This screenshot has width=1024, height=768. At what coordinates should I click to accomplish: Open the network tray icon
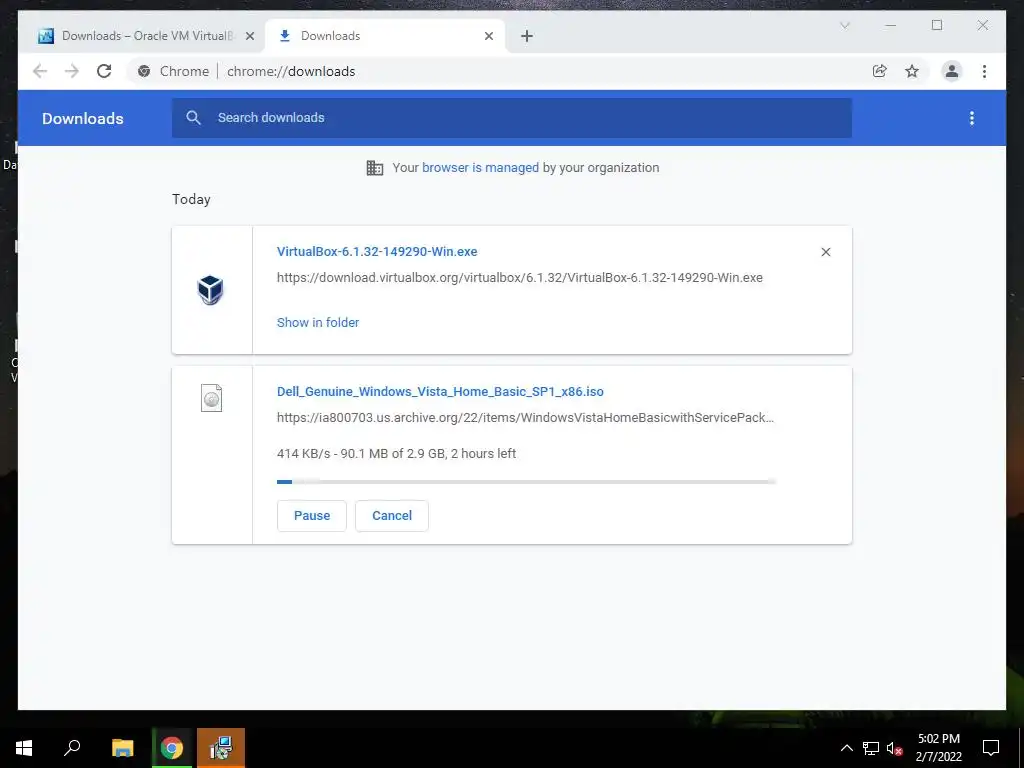pos(871,748)
